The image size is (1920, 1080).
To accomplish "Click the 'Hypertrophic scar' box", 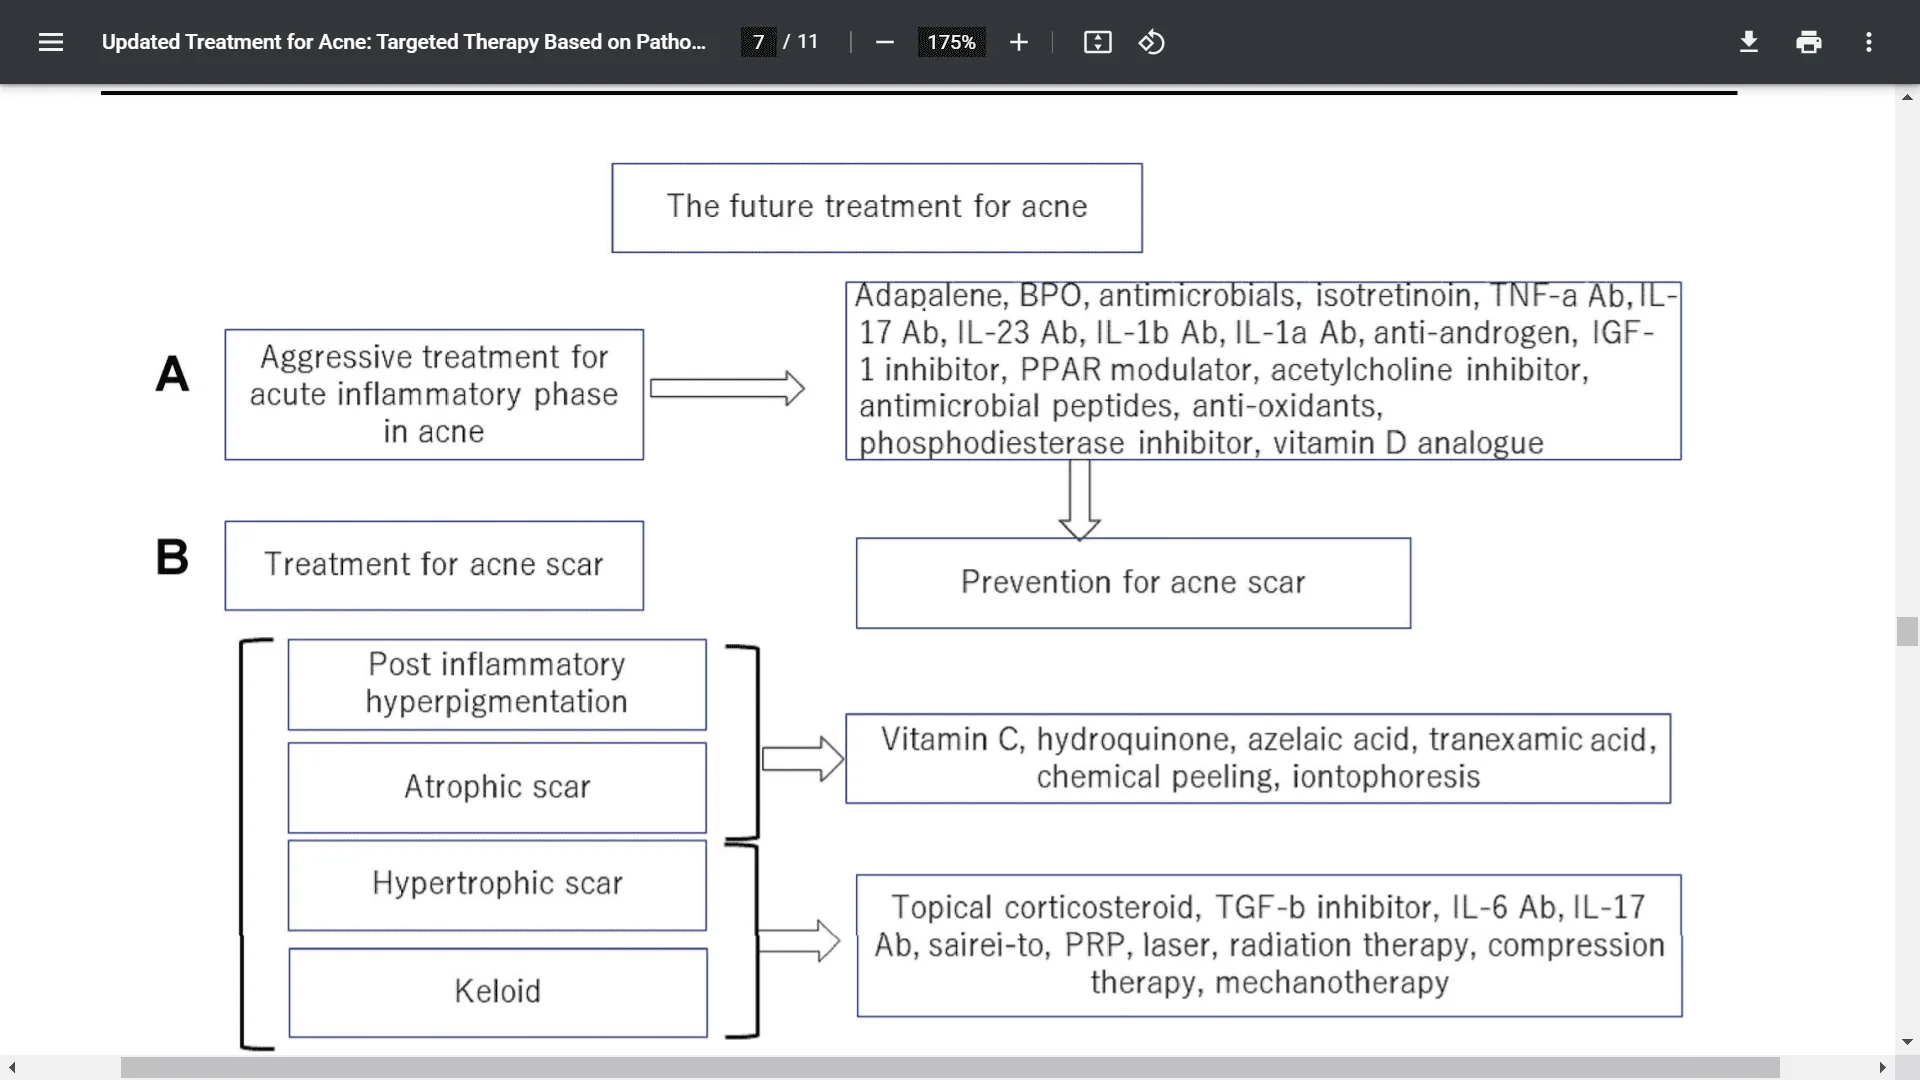I will [497, 885].
